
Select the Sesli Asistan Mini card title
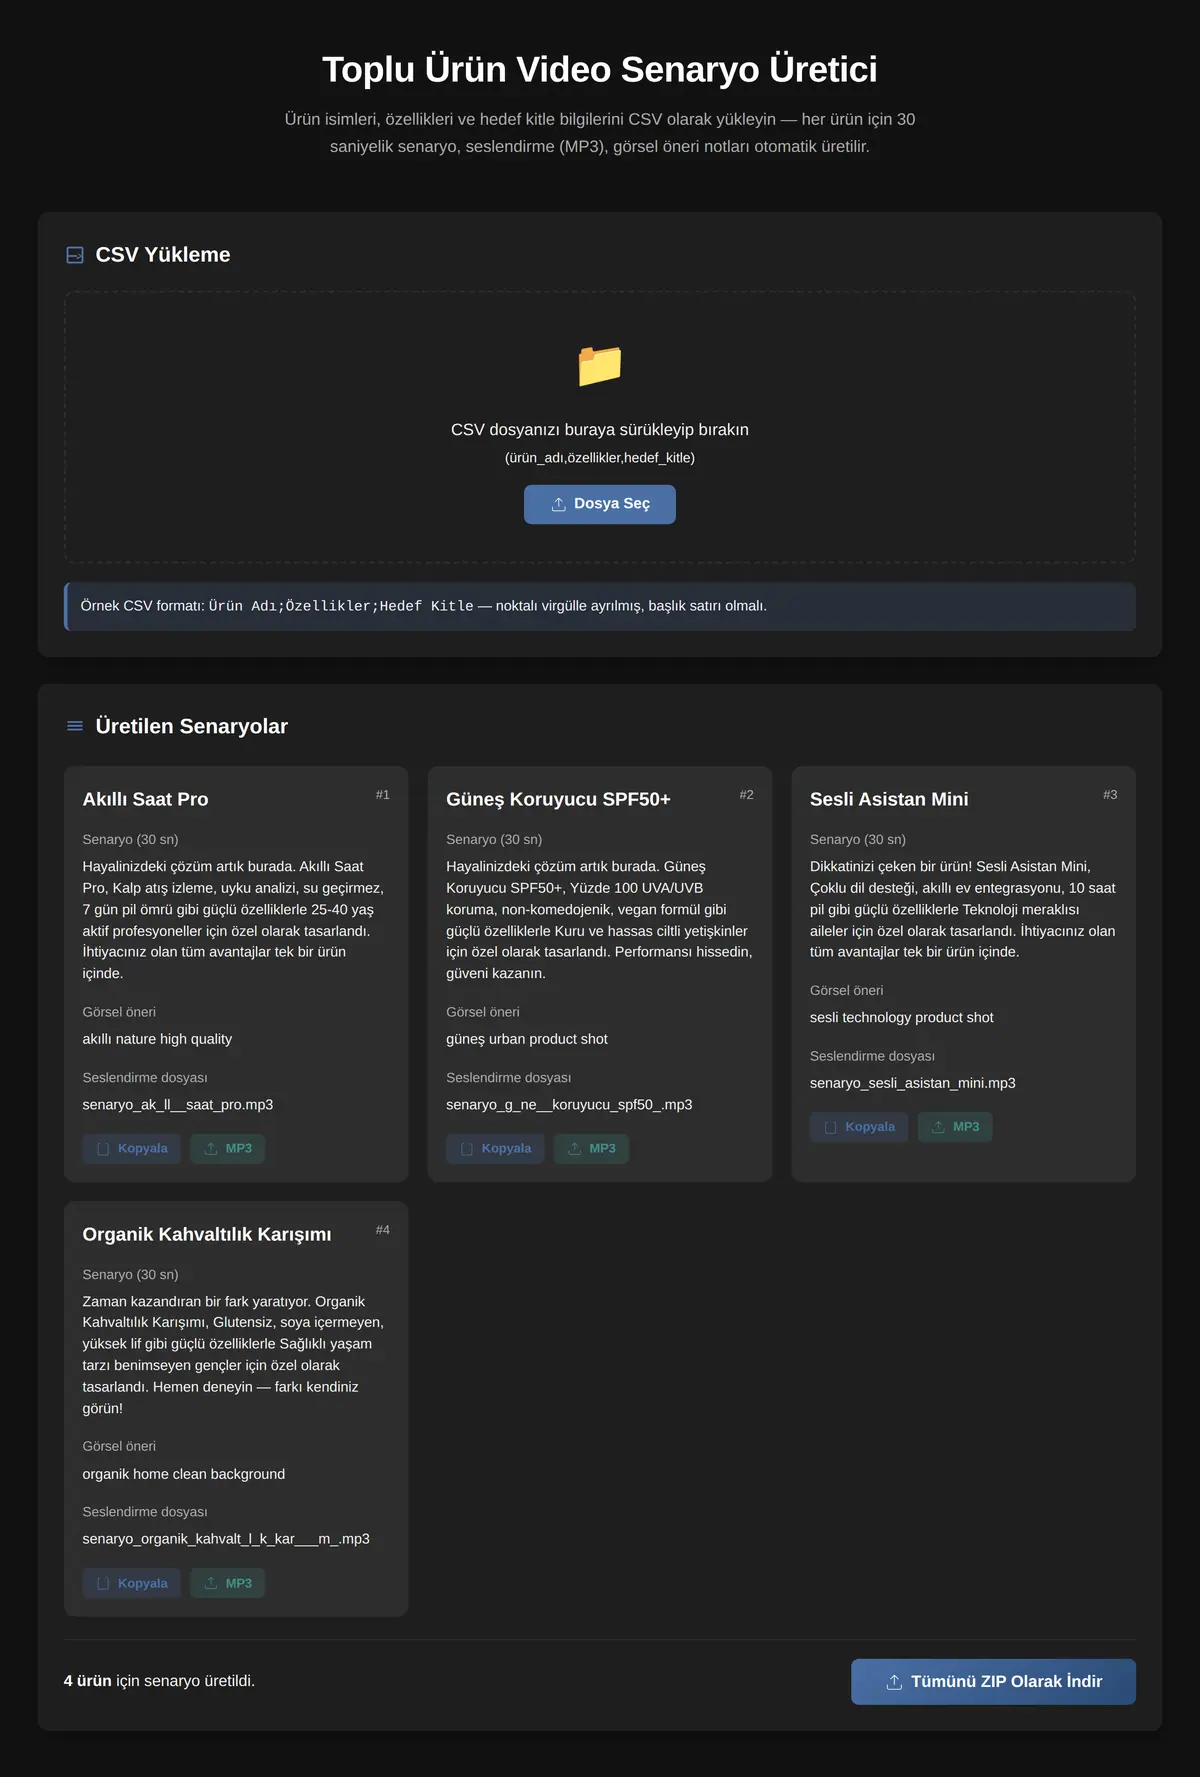(x=889, y=799)
